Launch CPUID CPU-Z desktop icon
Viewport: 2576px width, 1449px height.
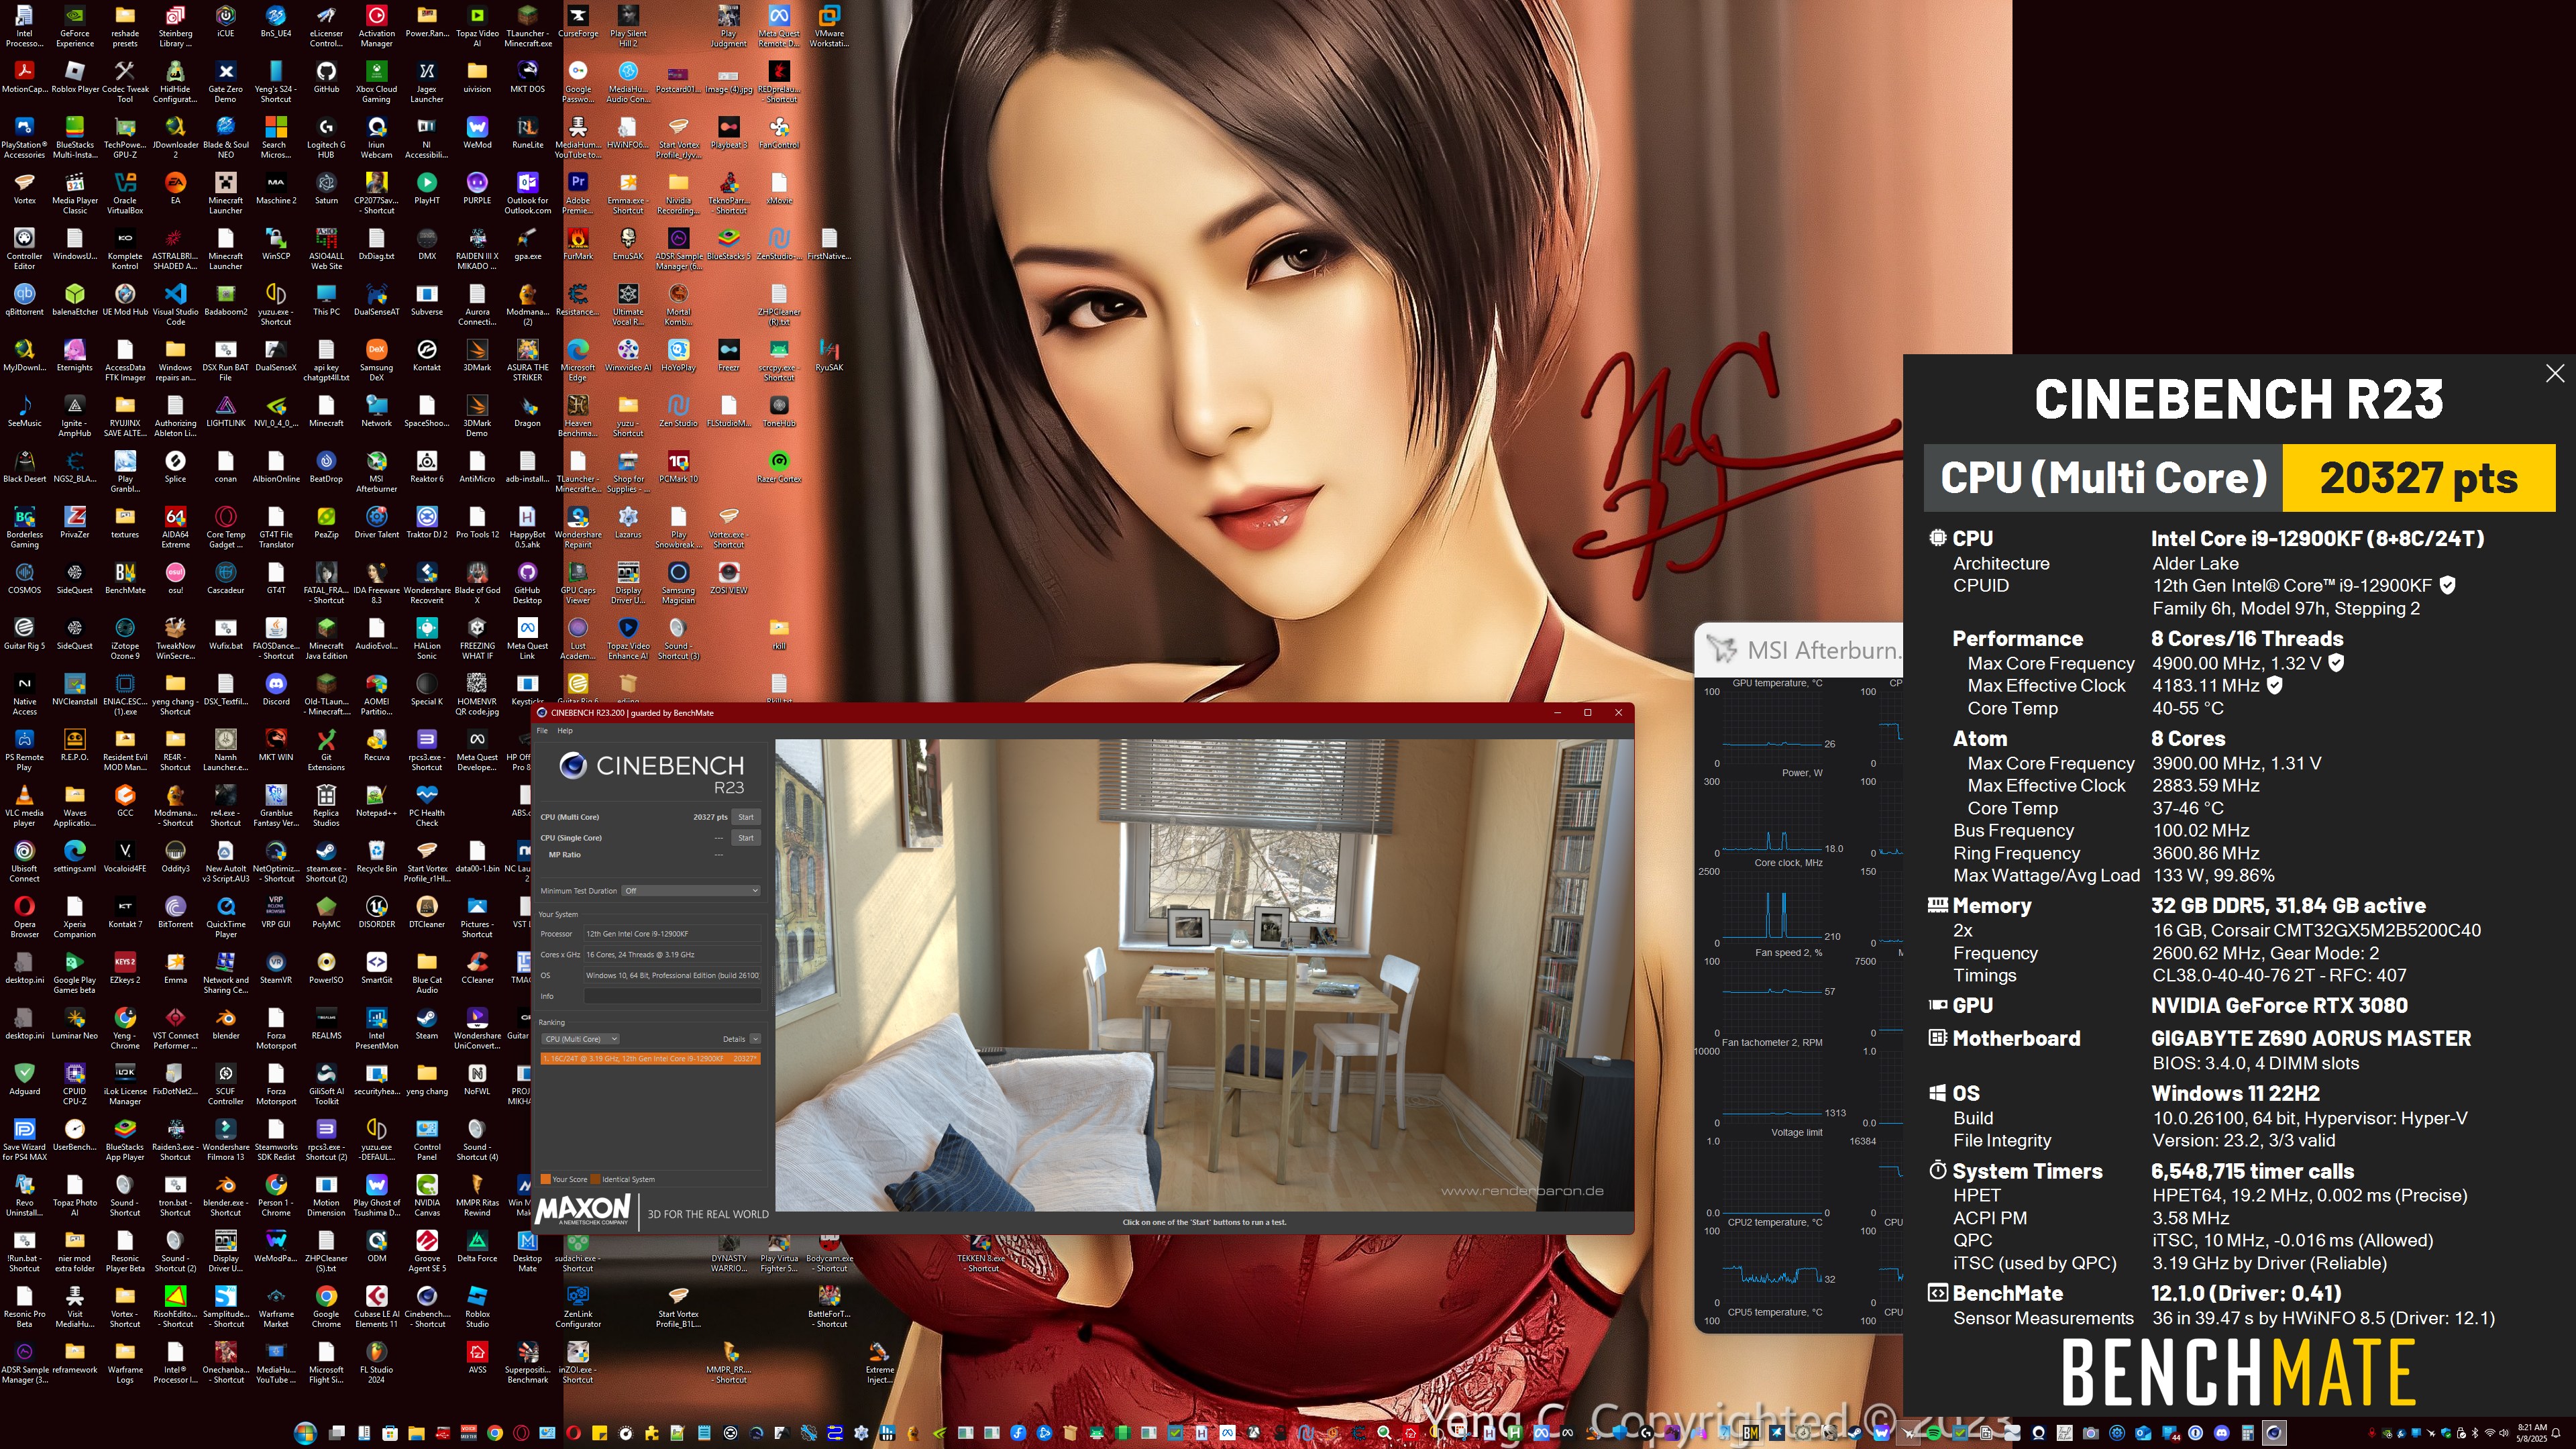click(x=75, y=1084)
